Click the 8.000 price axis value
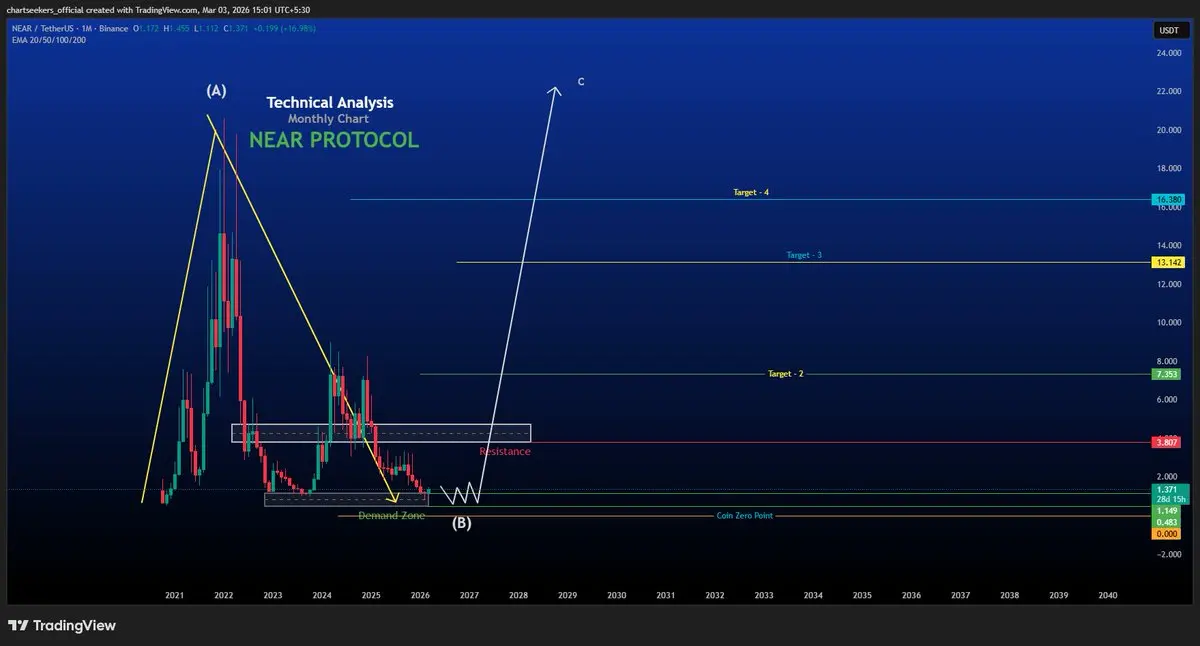This screenshot has height=646, width=1200. point(1169,361)
